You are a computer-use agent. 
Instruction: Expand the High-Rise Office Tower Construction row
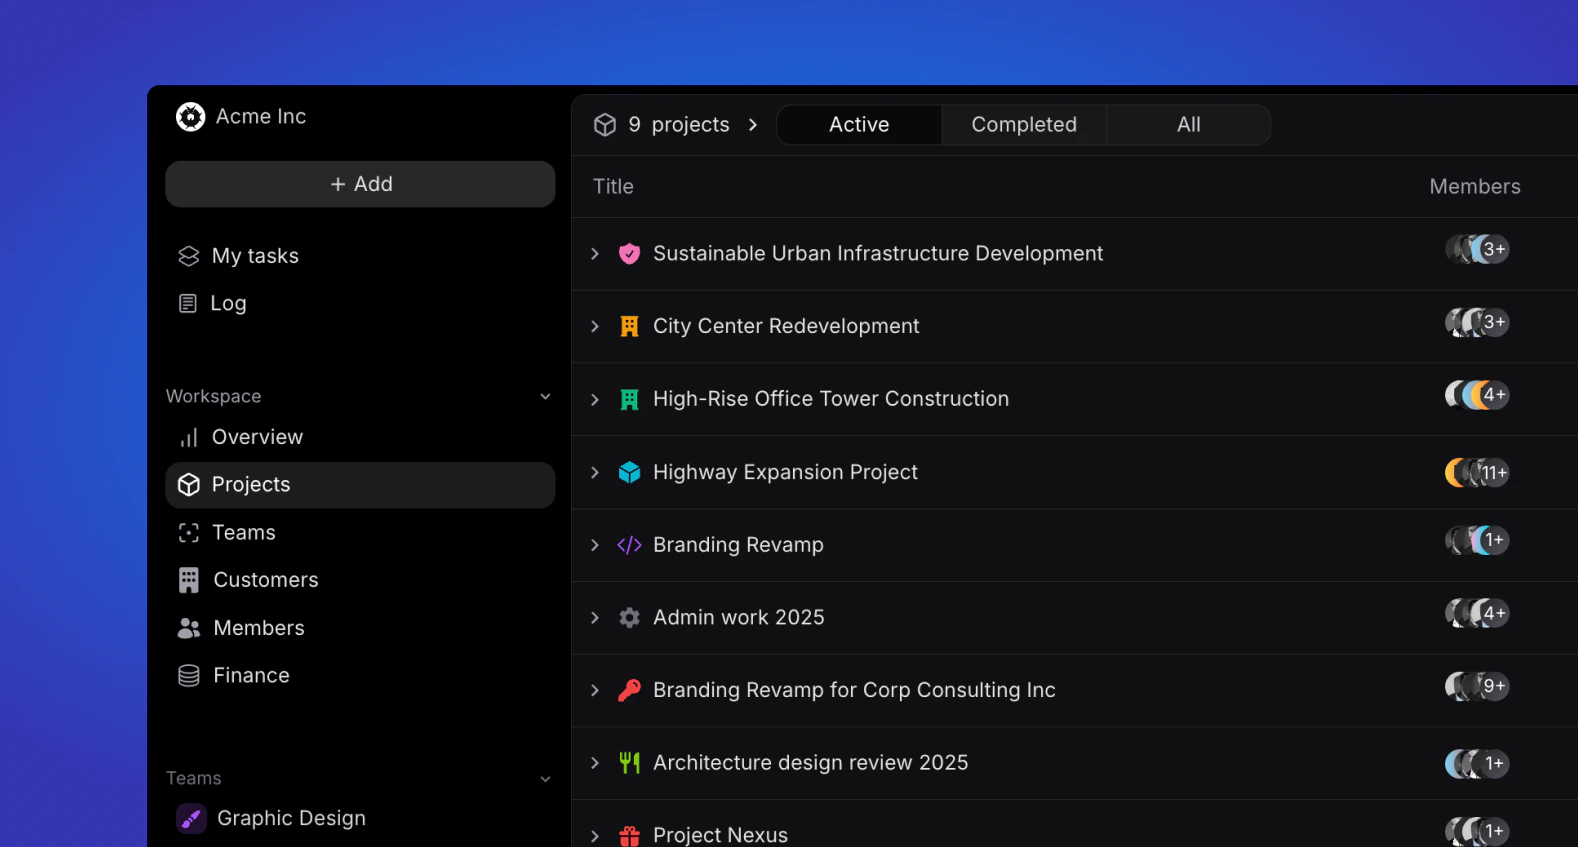(x=595, y=400)
